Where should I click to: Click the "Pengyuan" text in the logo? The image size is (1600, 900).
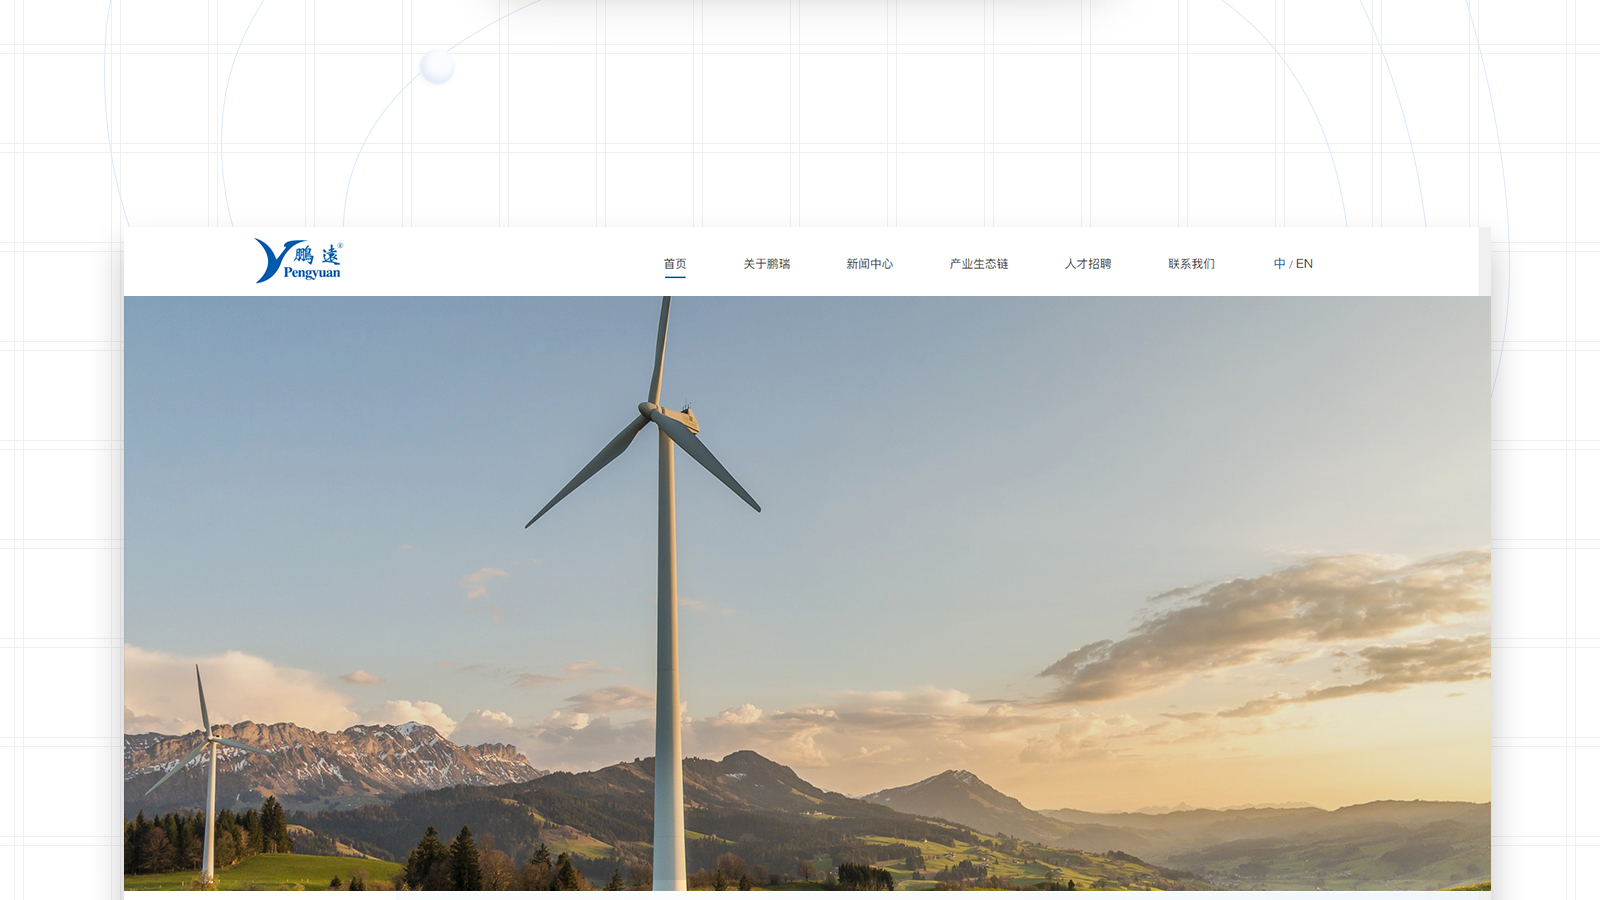[x=312, y=273]
